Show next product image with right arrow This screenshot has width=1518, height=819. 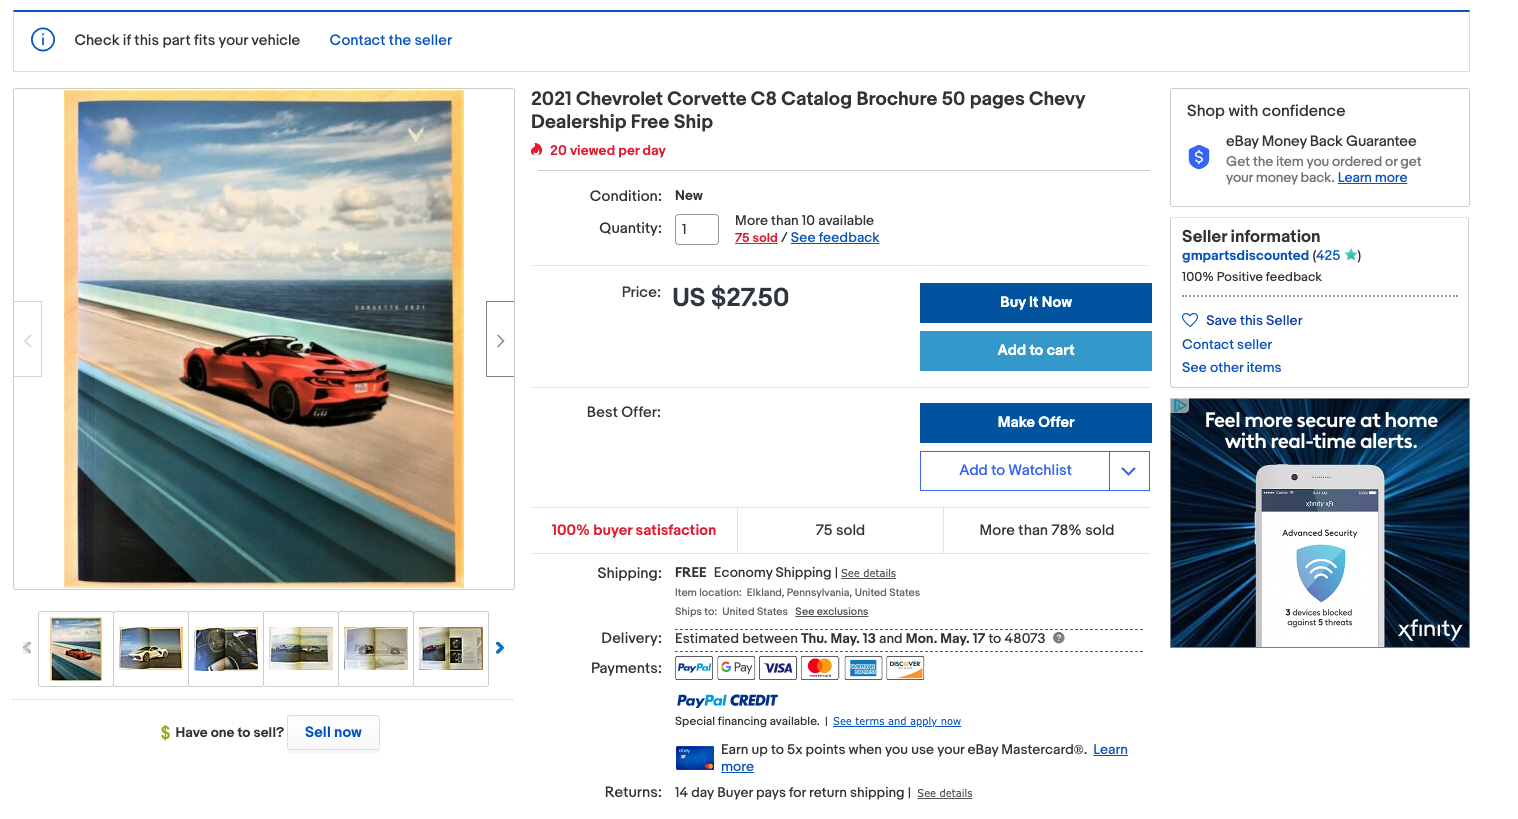tap(500, 340)
